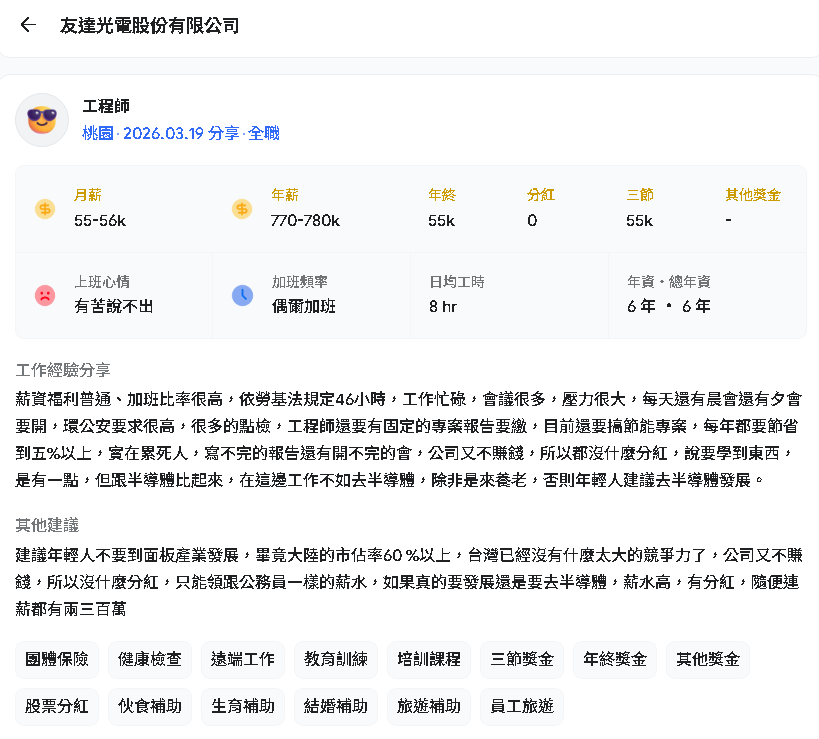Select the 員工旅遊 benefit tag
The width and height of the screenshot is (819, 739).
(522, 707)
